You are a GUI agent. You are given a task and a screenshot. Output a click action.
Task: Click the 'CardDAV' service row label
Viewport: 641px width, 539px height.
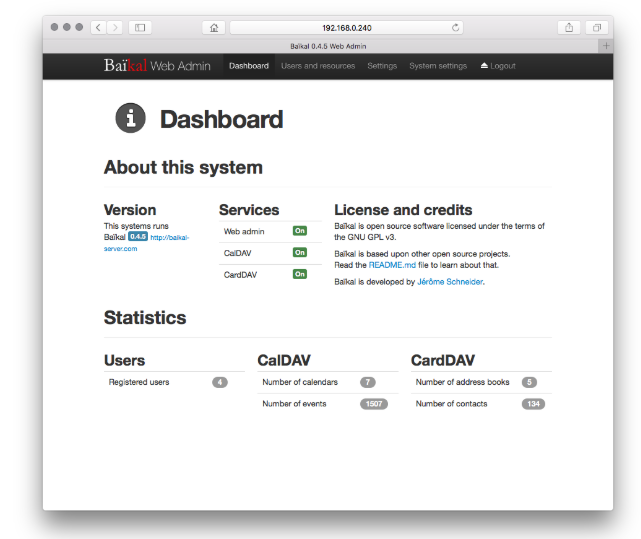point(240,275)
